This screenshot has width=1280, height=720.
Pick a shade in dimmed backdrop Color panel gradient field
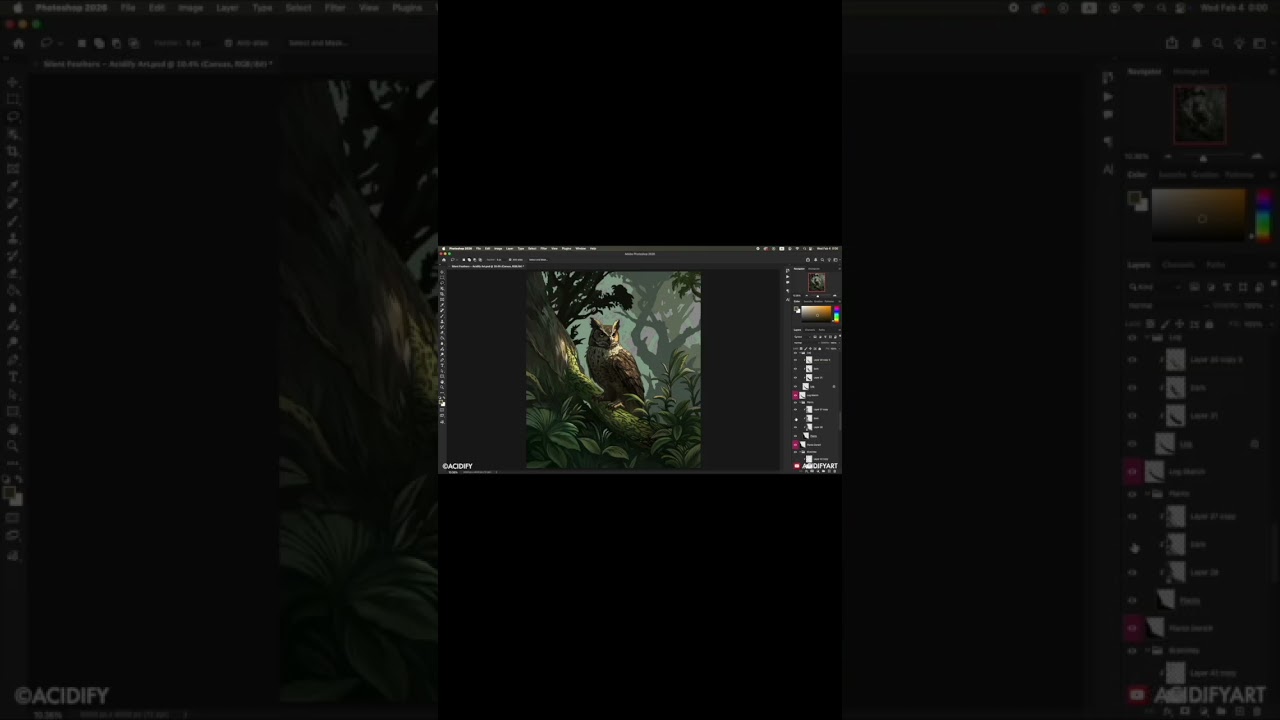tap(1198, 214)
